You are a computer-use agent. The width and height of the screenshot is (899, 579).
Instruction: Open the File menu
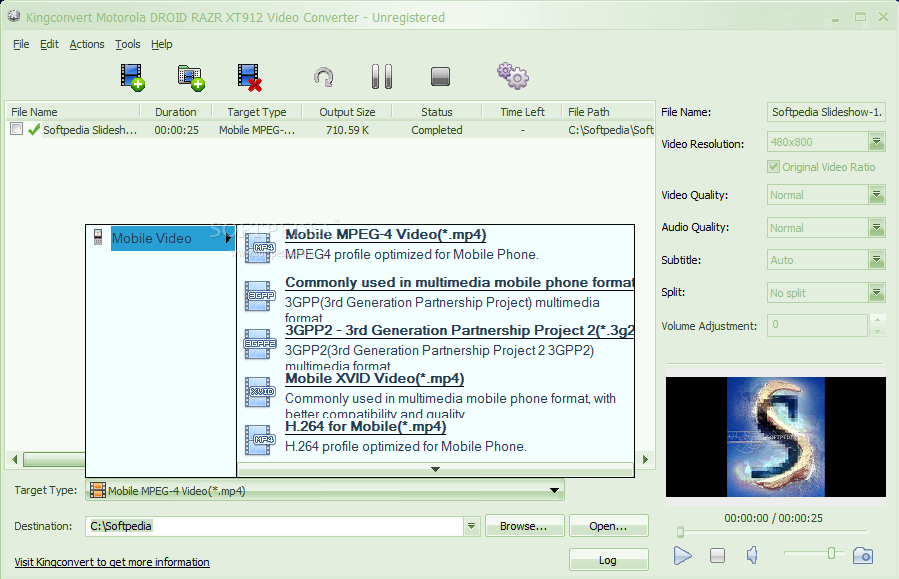pyautogui.click(x=21, y=44)
